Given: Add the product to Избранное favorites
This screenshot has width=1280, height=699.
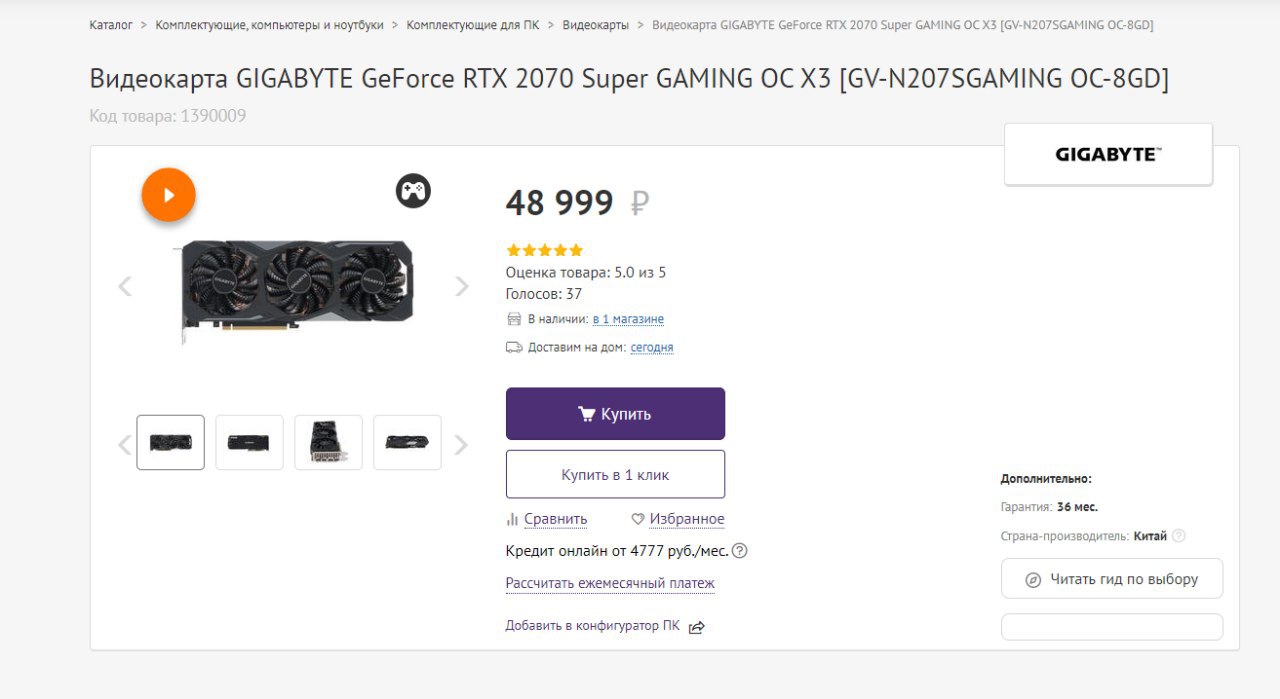Looking at the screenshot, I should [x=678, y=519].
